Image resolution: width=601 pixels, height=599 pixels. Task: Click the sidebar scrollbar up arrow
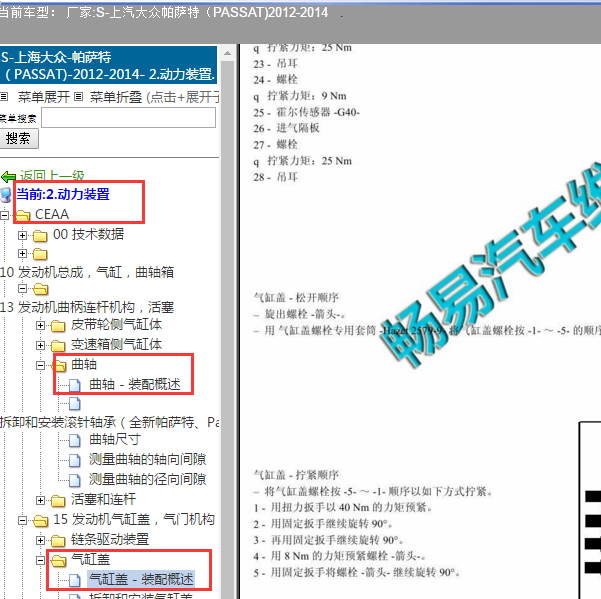(x=227, y=53)
